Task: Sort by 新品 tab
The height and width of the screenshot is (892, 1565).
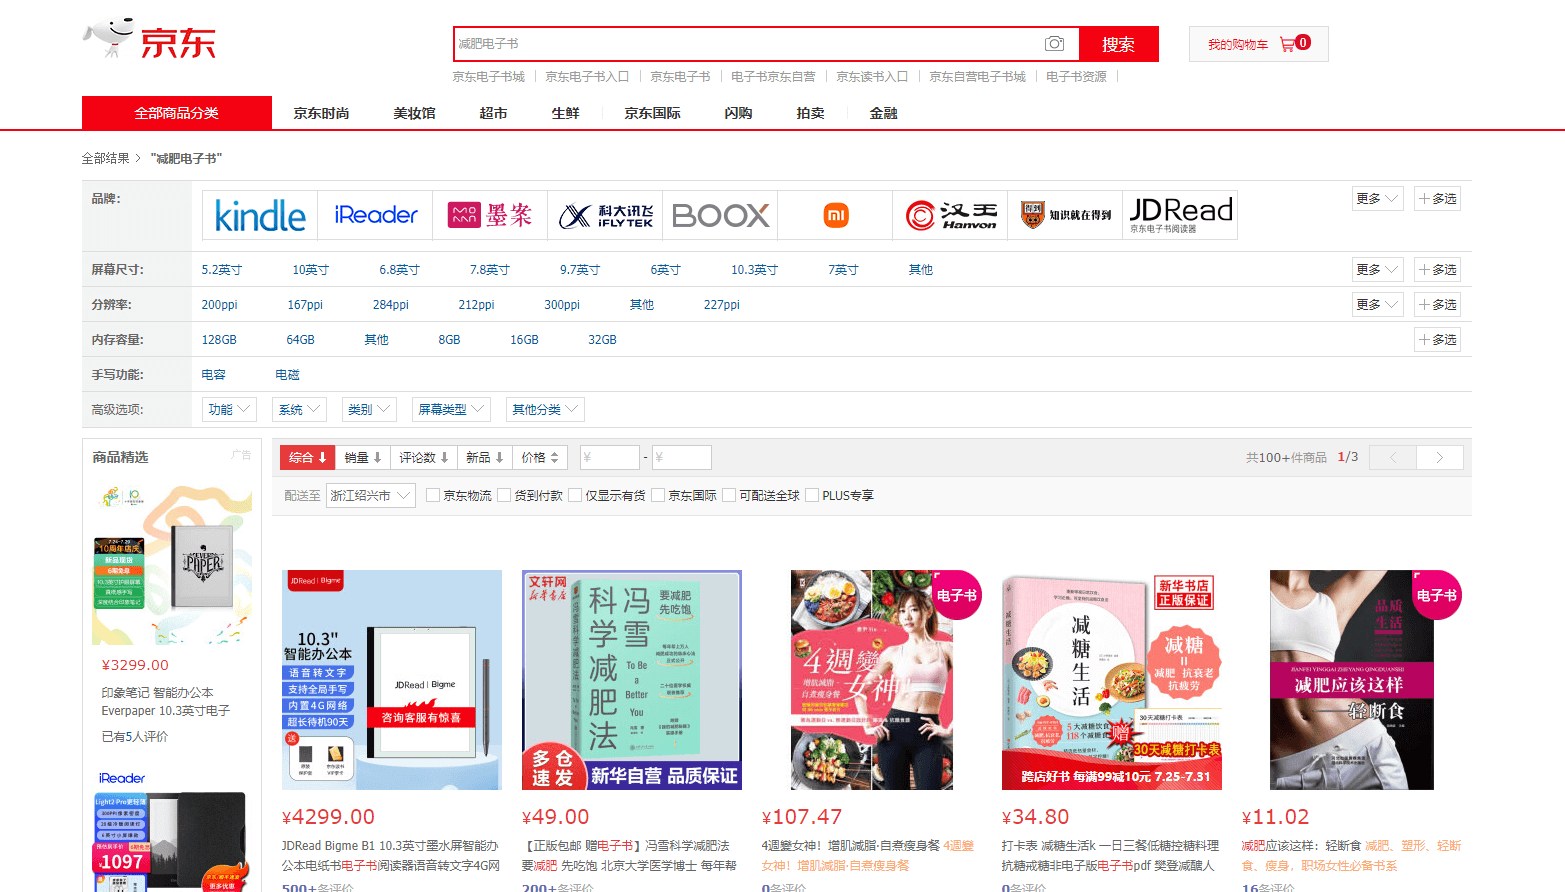Action: point(485,458)
